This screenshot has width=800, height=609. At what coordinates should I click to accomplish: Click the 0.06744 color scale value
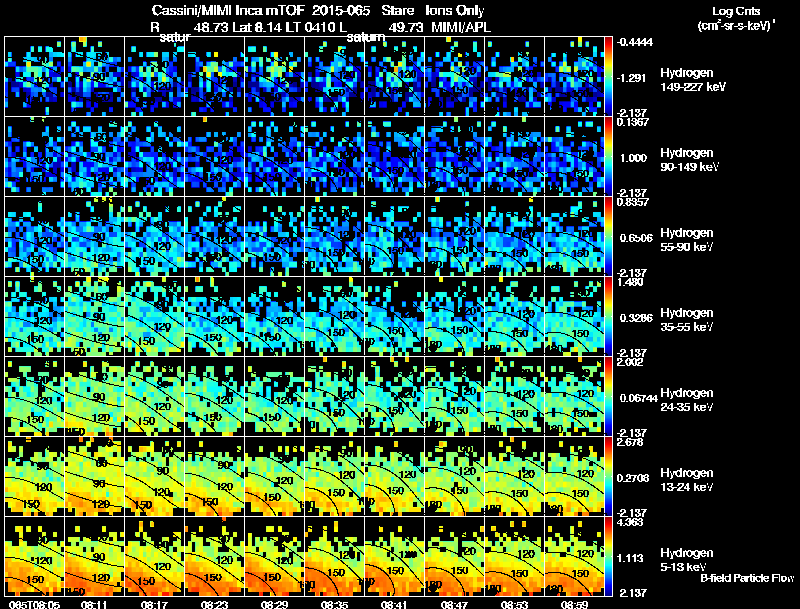638,398
